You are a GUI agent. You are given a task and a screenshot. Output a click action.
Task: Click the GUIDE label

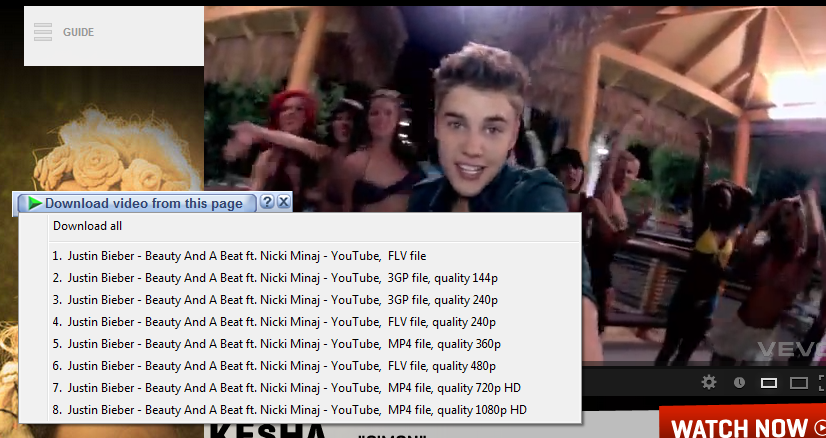(78, 32)
